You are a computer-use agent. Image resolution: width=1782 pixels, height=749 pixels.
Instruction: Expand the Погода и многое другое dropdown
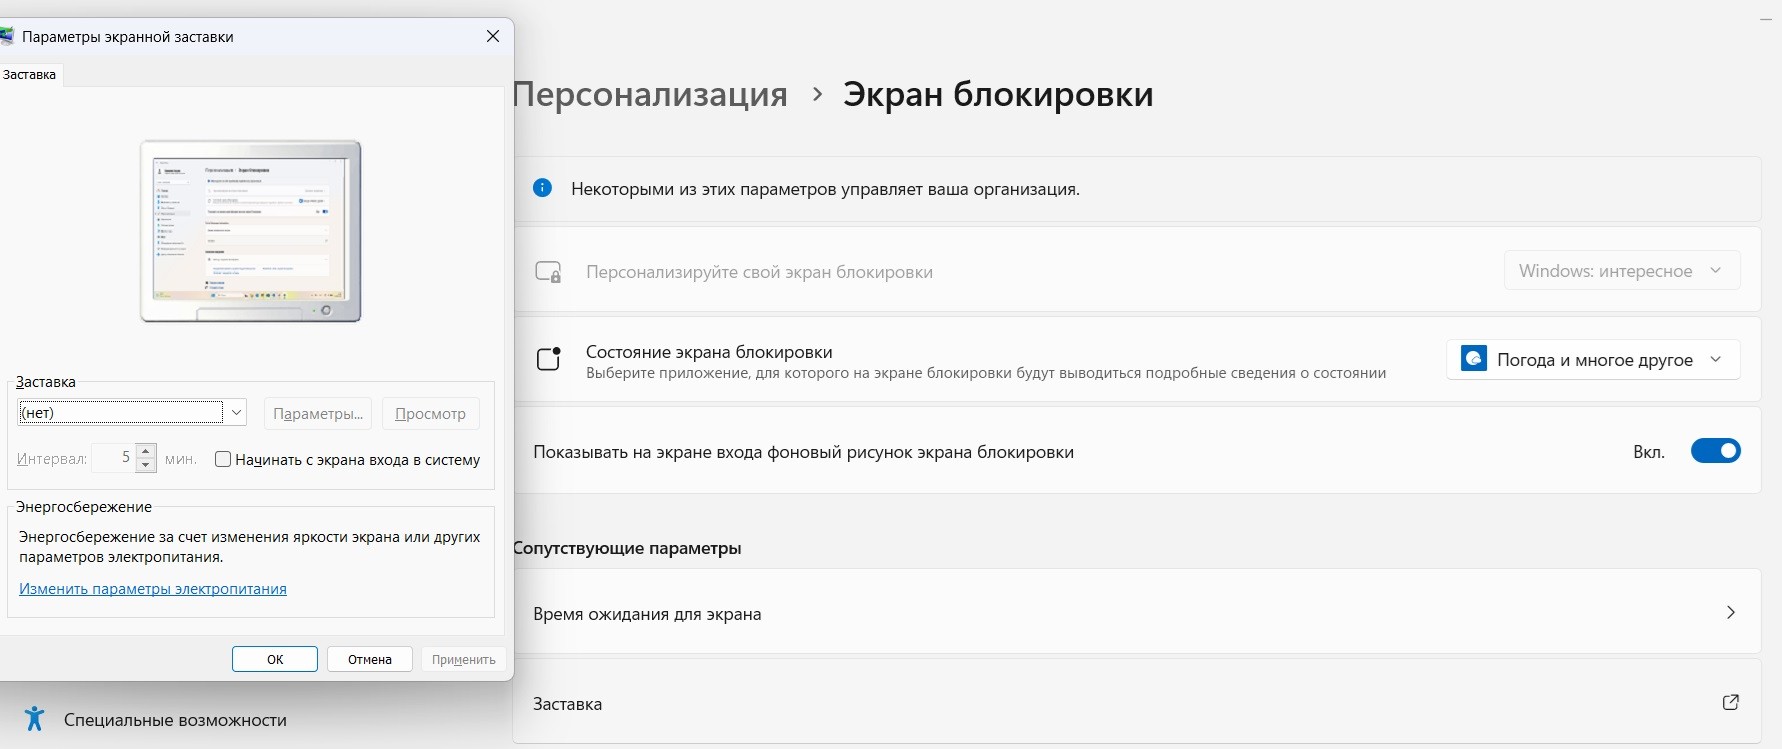(x=1593, y=359)
